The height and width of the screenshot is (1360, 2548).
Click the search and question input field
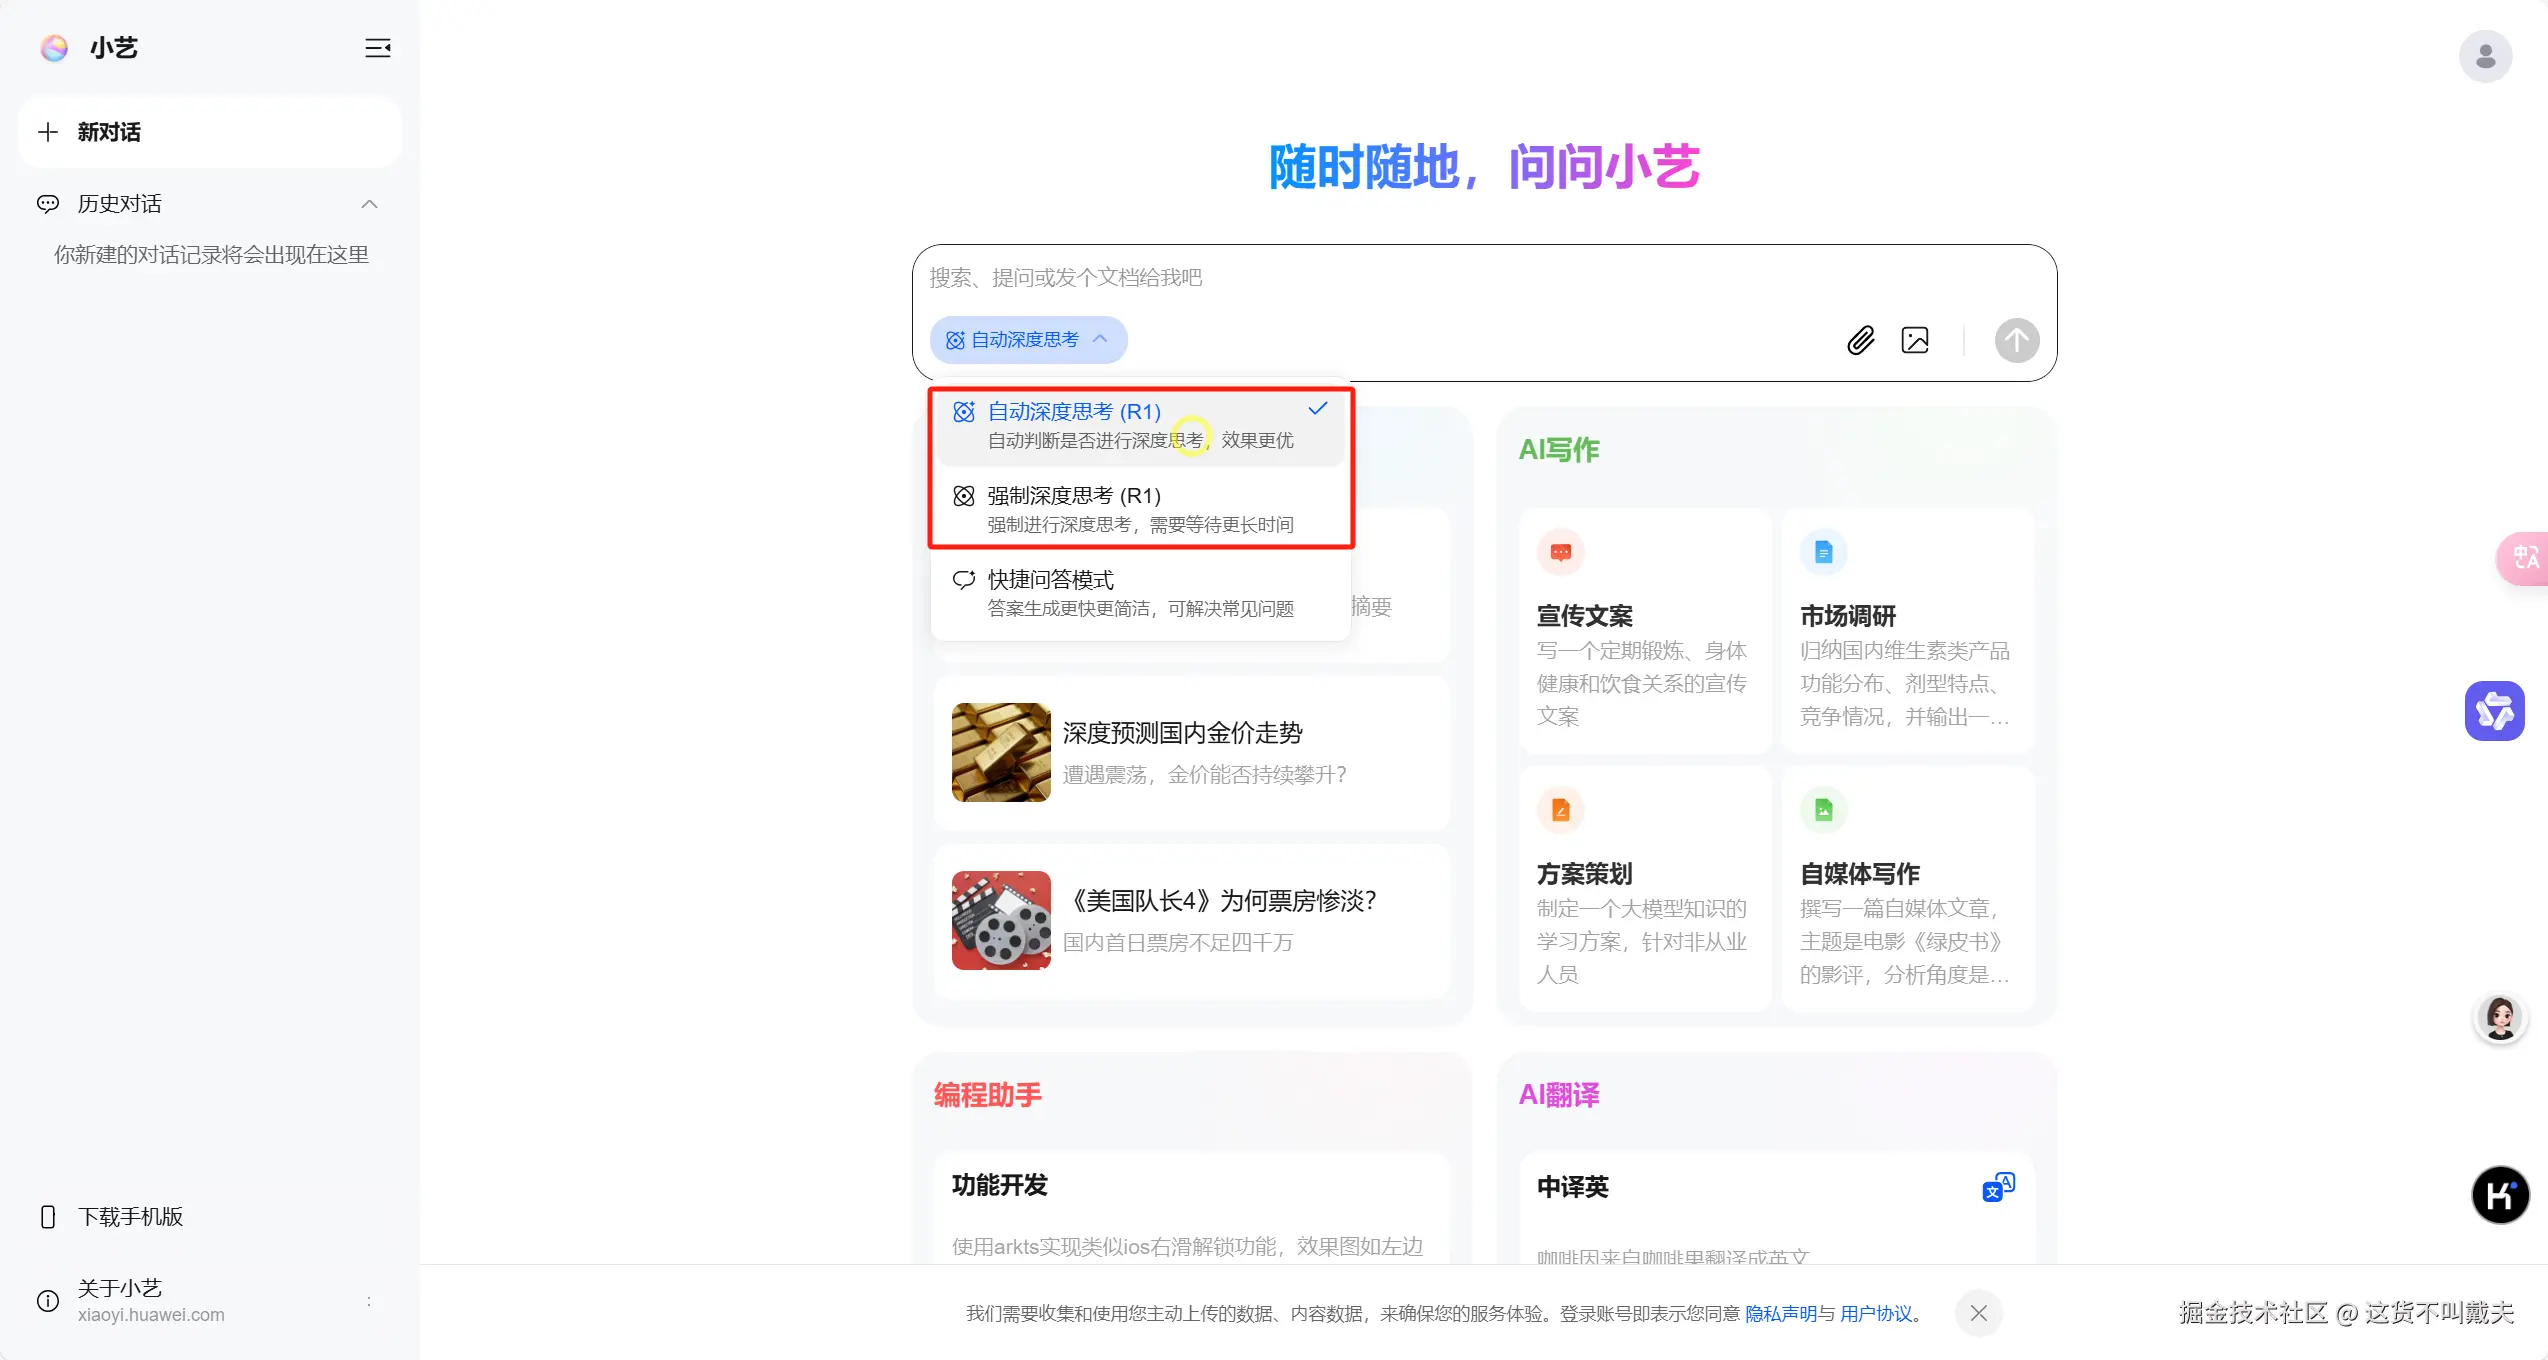click(1400, 278)
